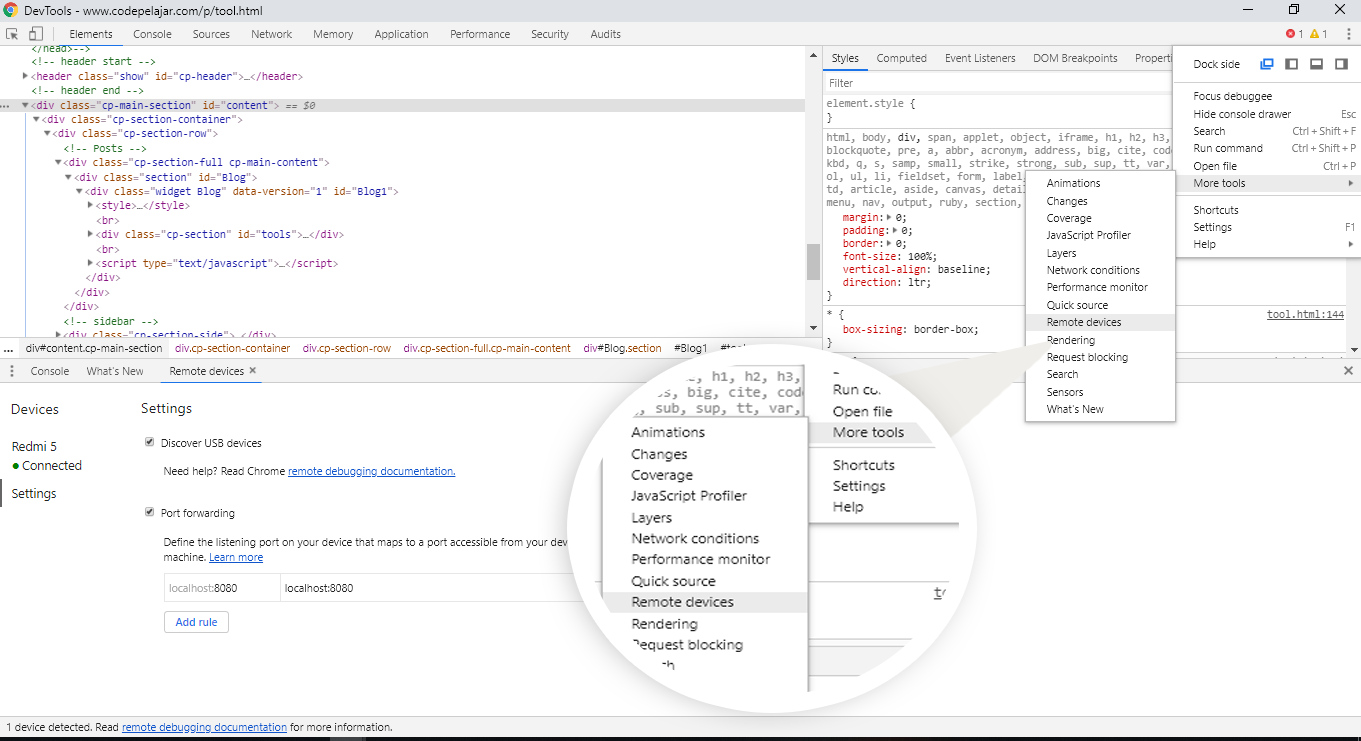Collapse the section Blog div
Image resolution: width=1361 pixels, height=741 pixels.
pyautogui.click(x=69, y=177)
